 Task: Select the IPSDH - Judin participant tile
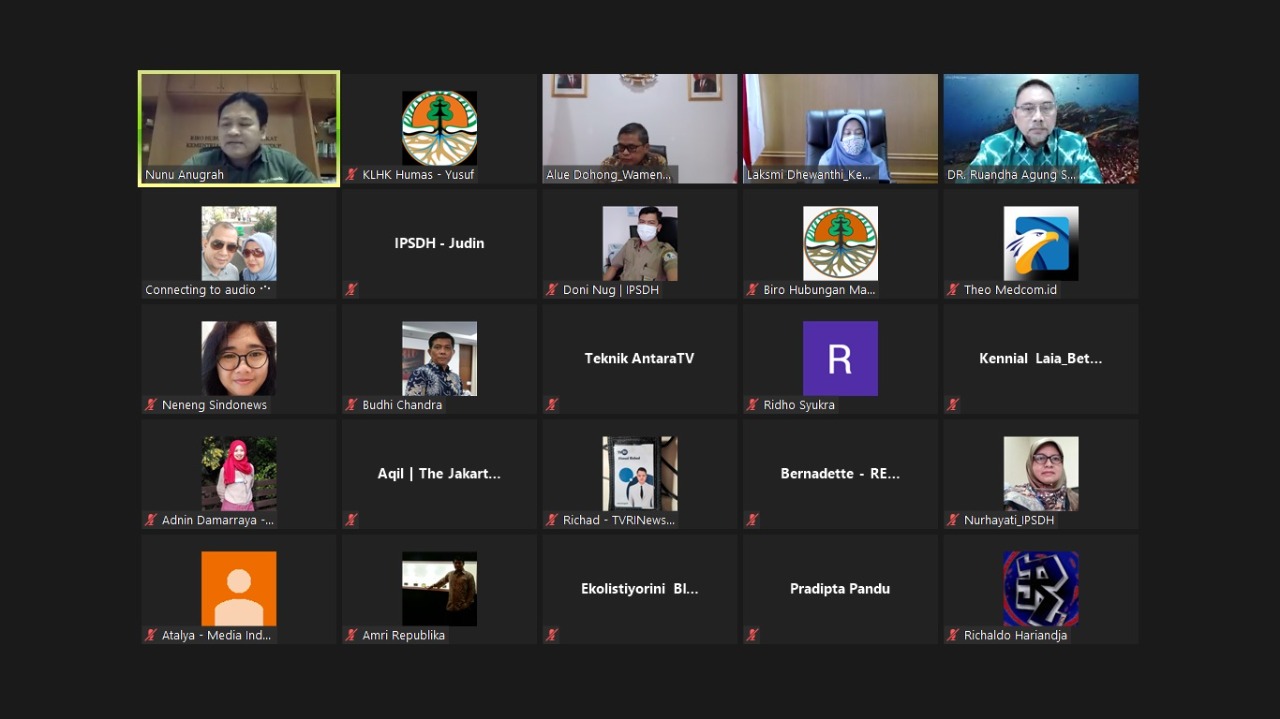[439, 243]
